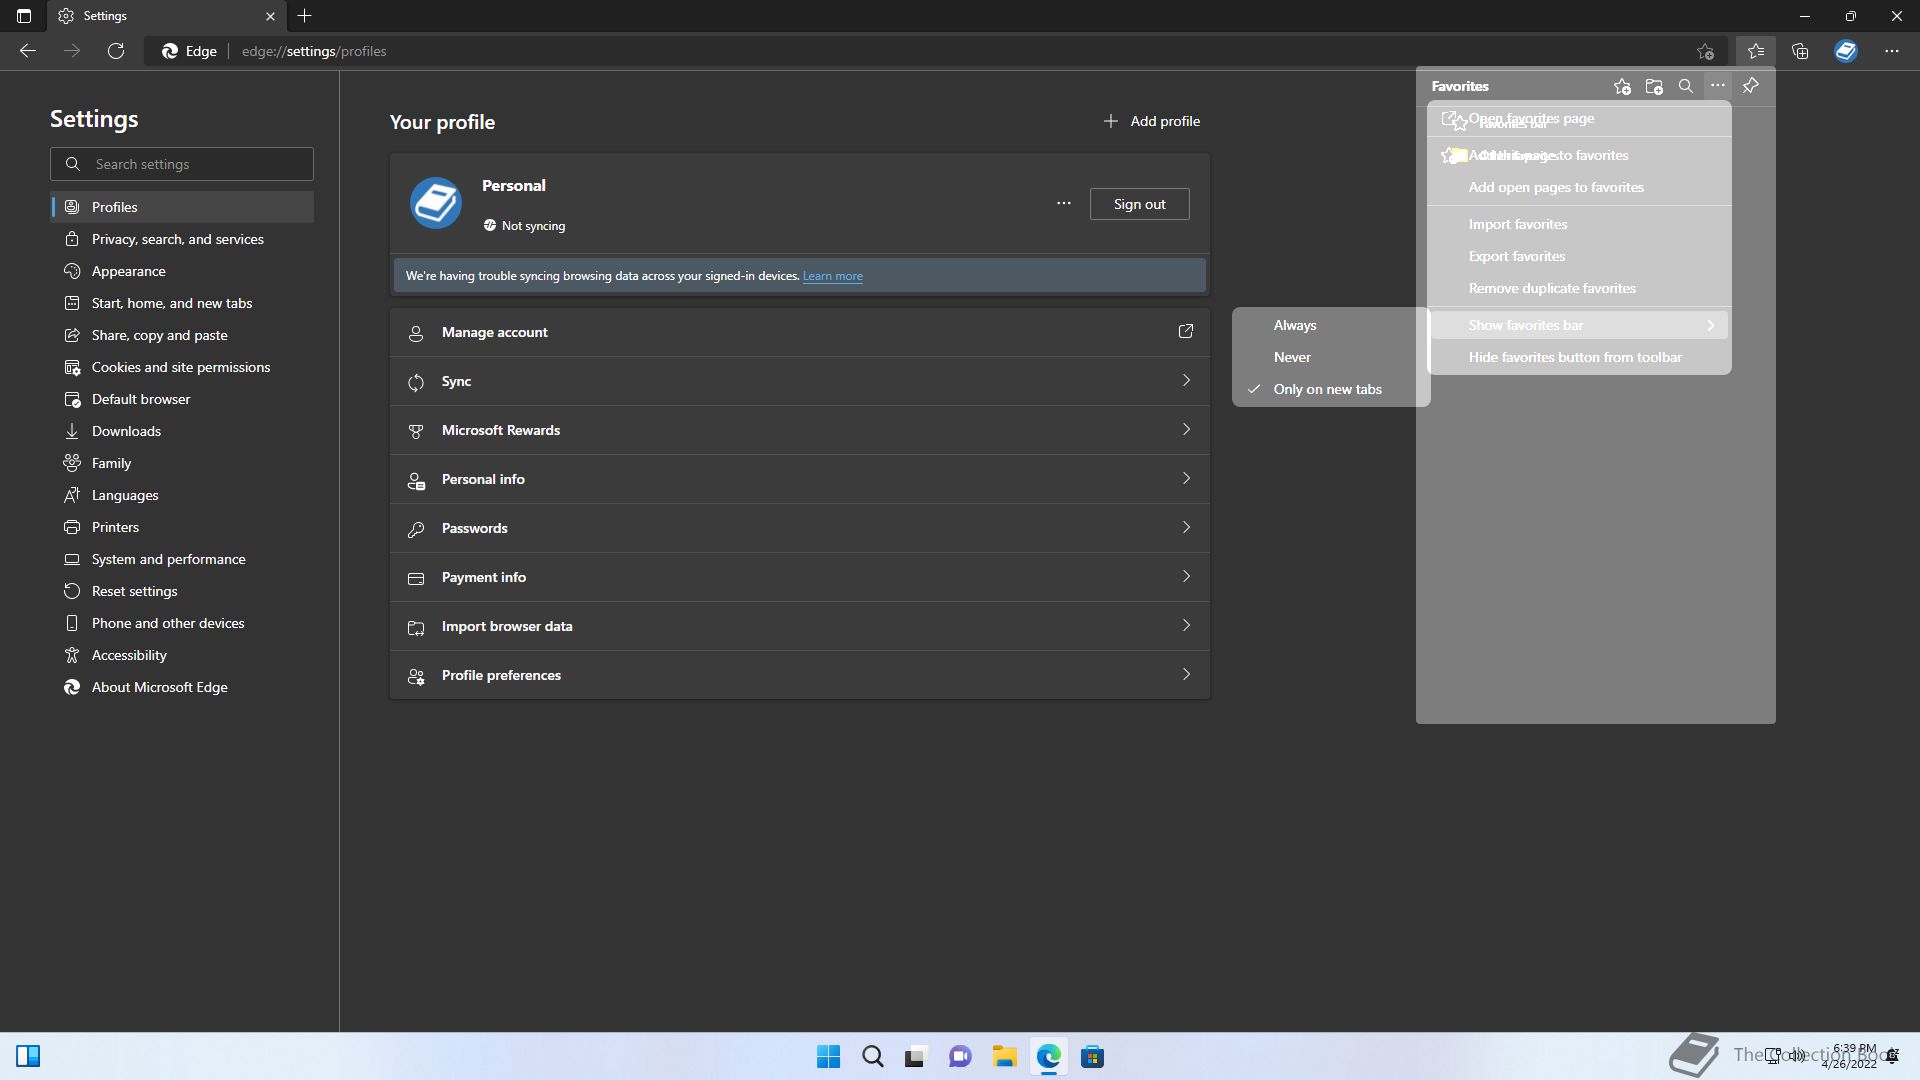
Task: Click the Favorites toolbar button
Action: point(1755,51)
